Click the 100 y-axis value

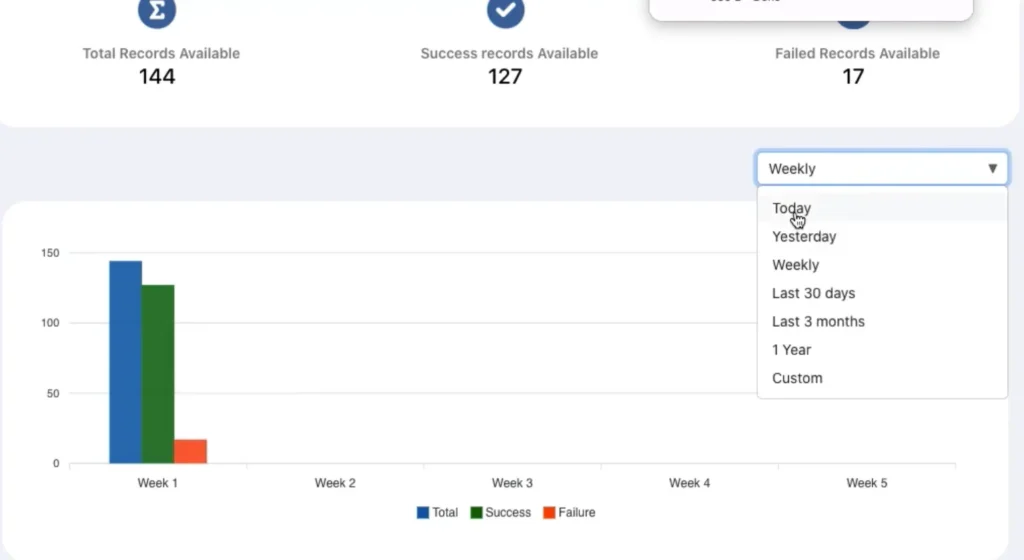(x=50, y=323)
